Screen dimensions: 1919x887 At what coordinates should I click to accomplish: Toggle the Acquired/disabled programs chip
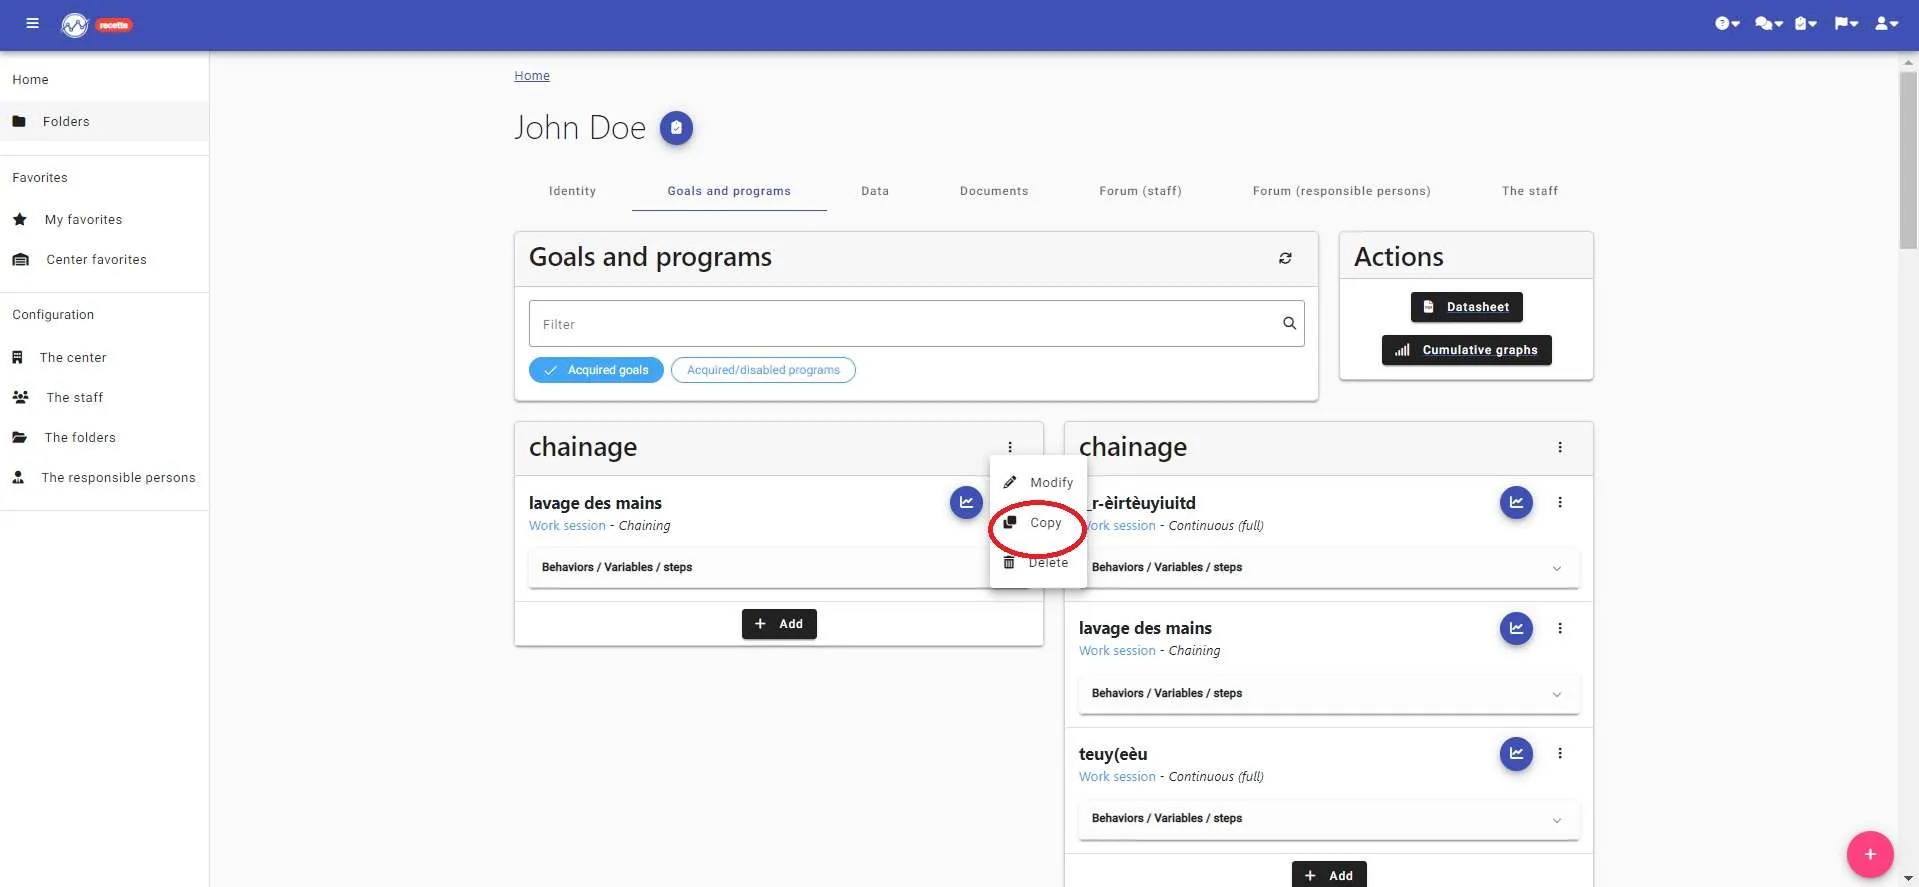[x=763, y=370]
